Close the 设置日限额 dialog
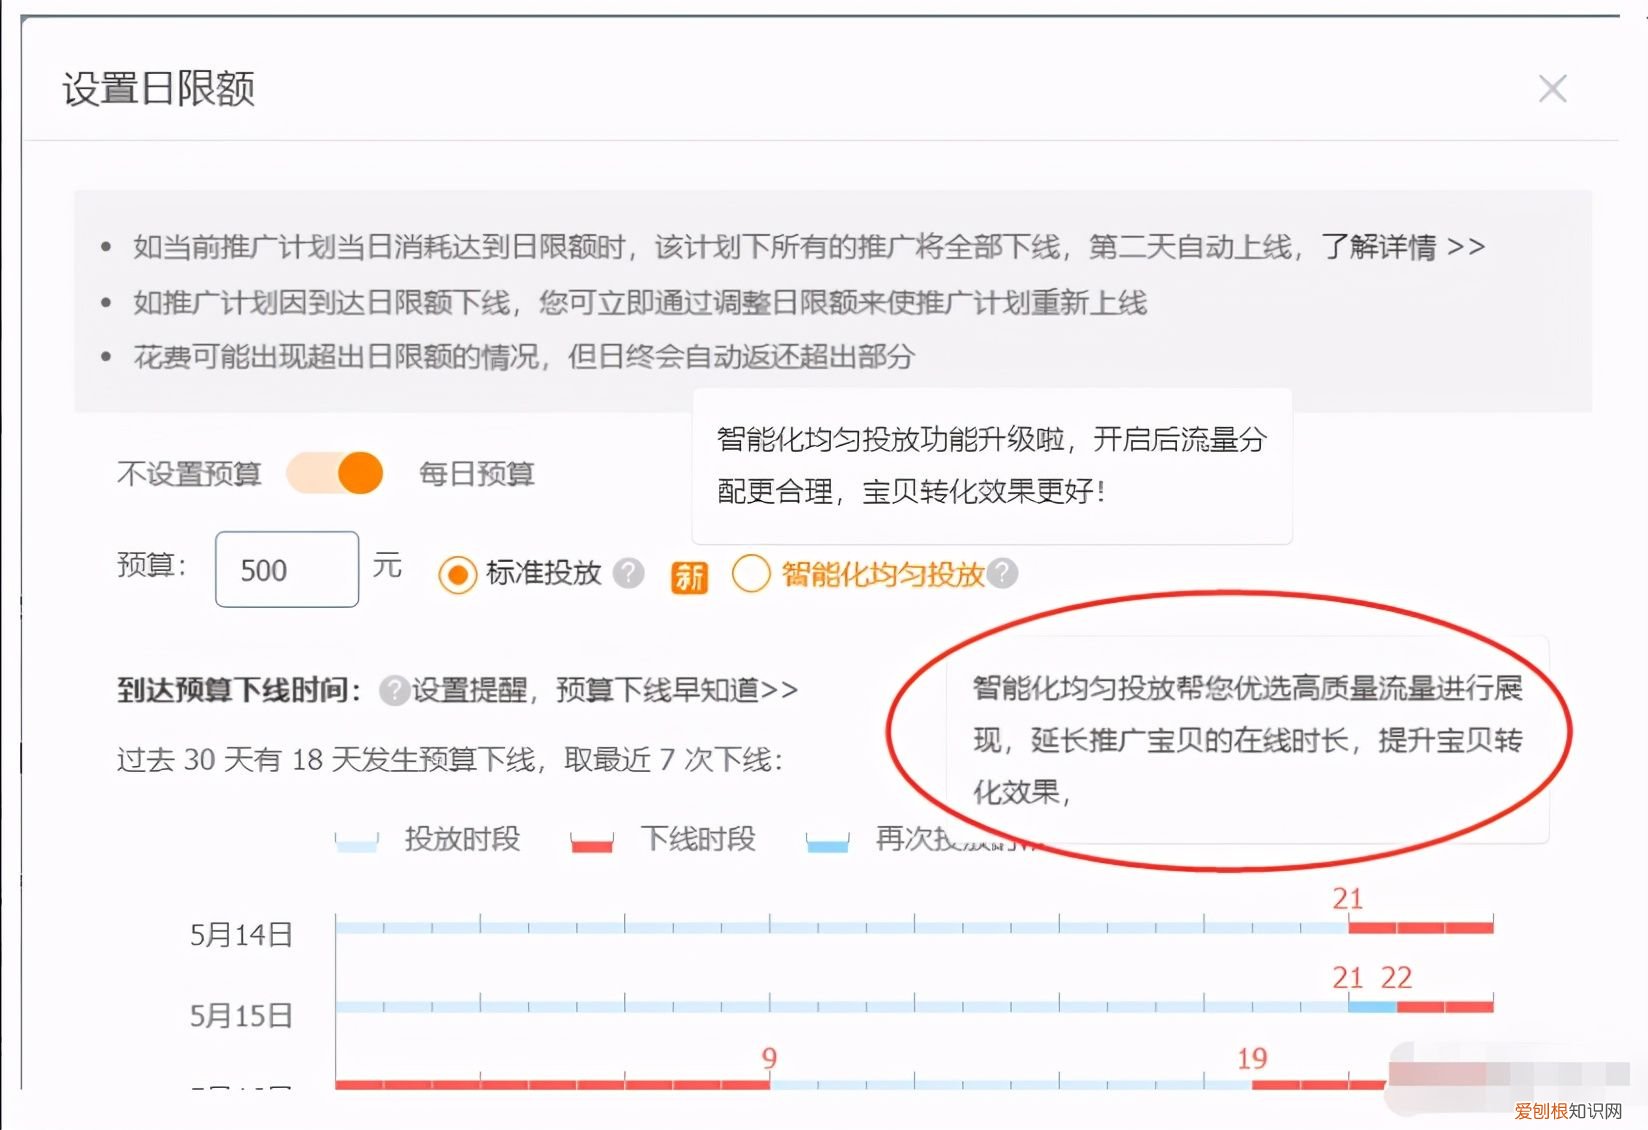This screenshot has width=1648, height=1130. point(1551,89)
